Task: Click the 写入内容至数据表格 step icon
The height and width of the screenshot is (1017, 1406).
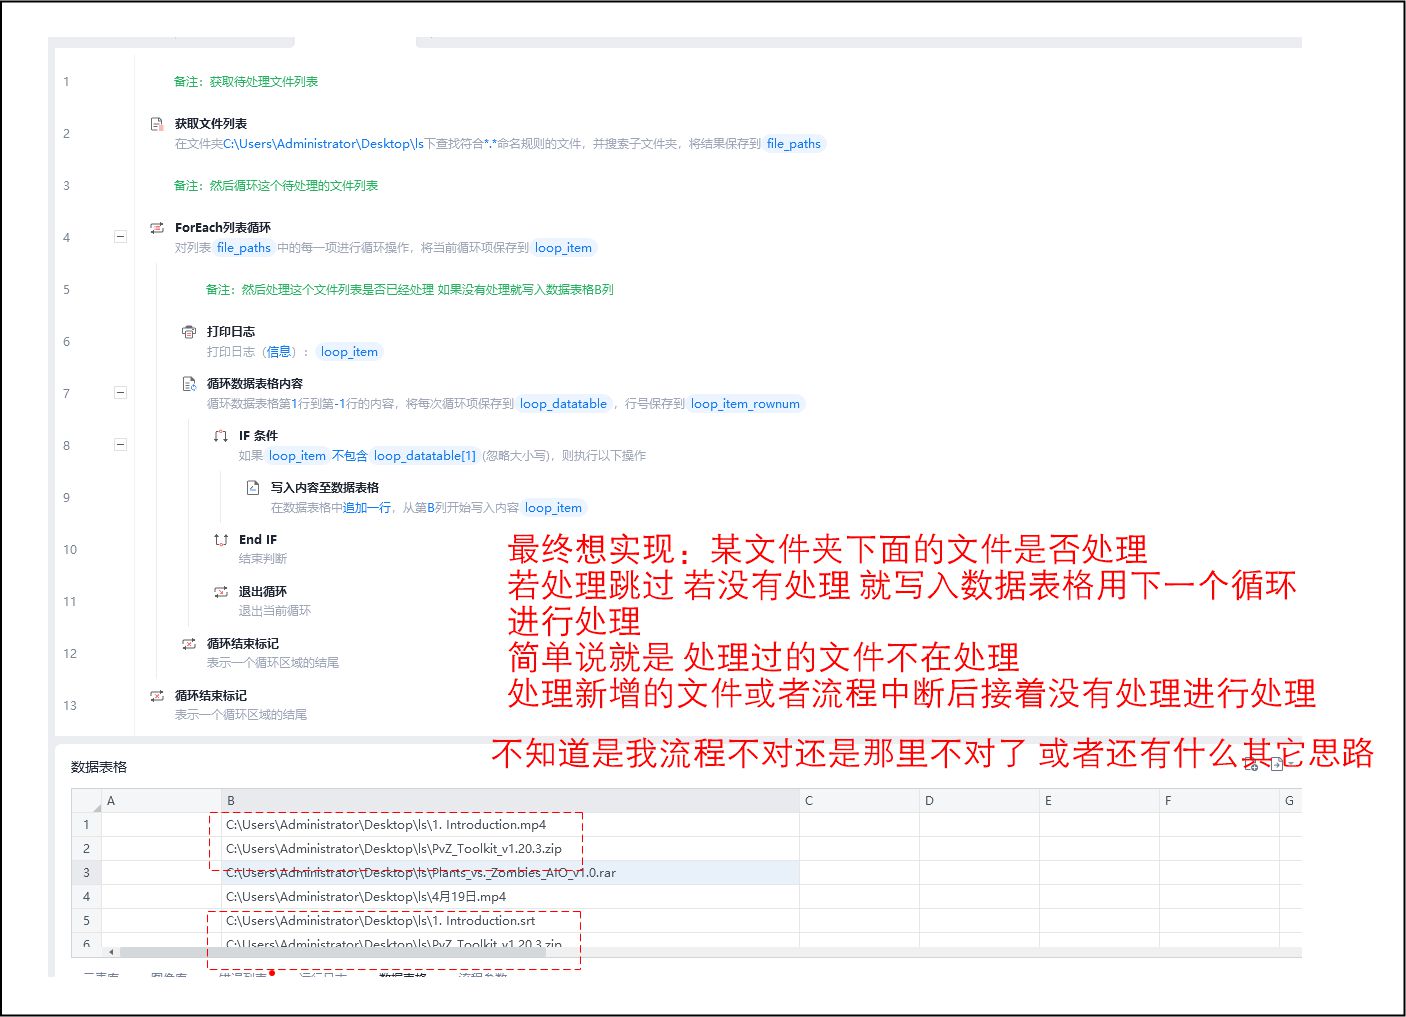Action: point(253,488)
